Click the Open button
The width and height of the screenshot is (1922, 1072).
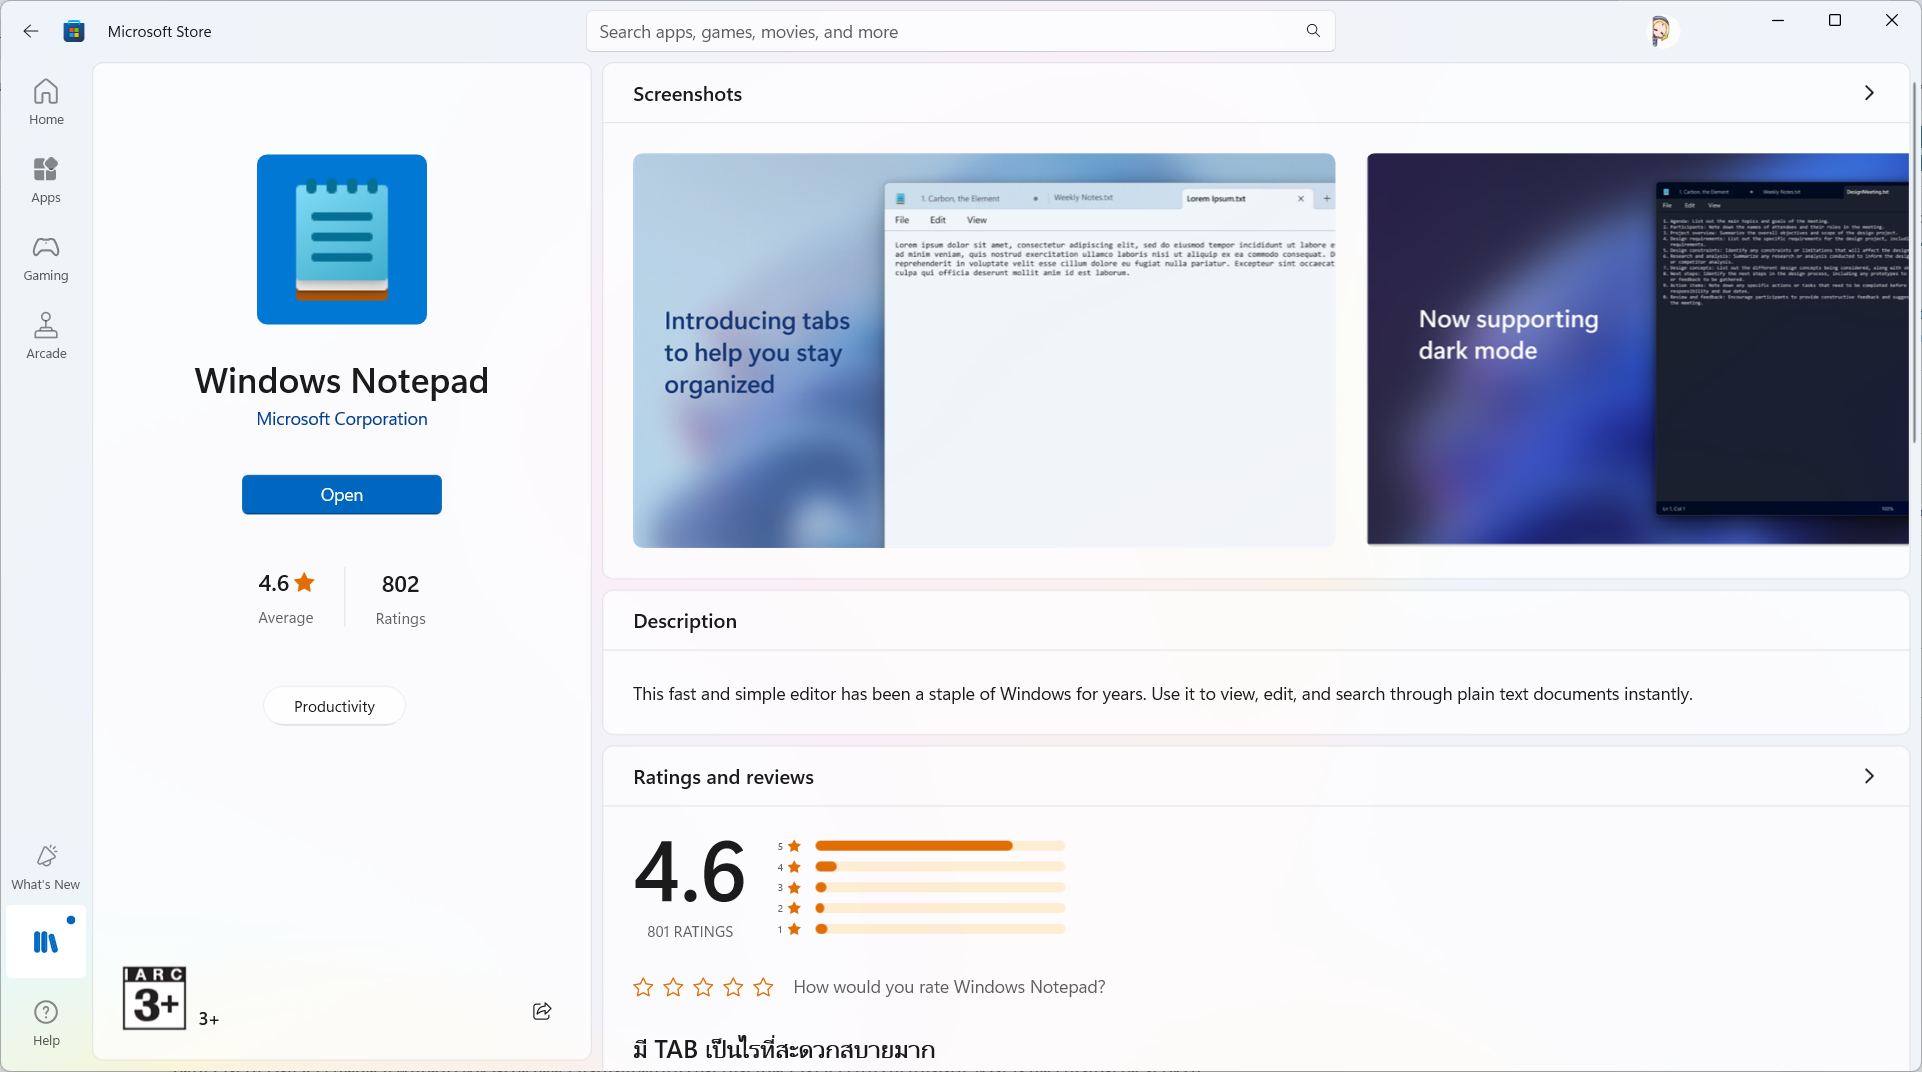(342, 495)
